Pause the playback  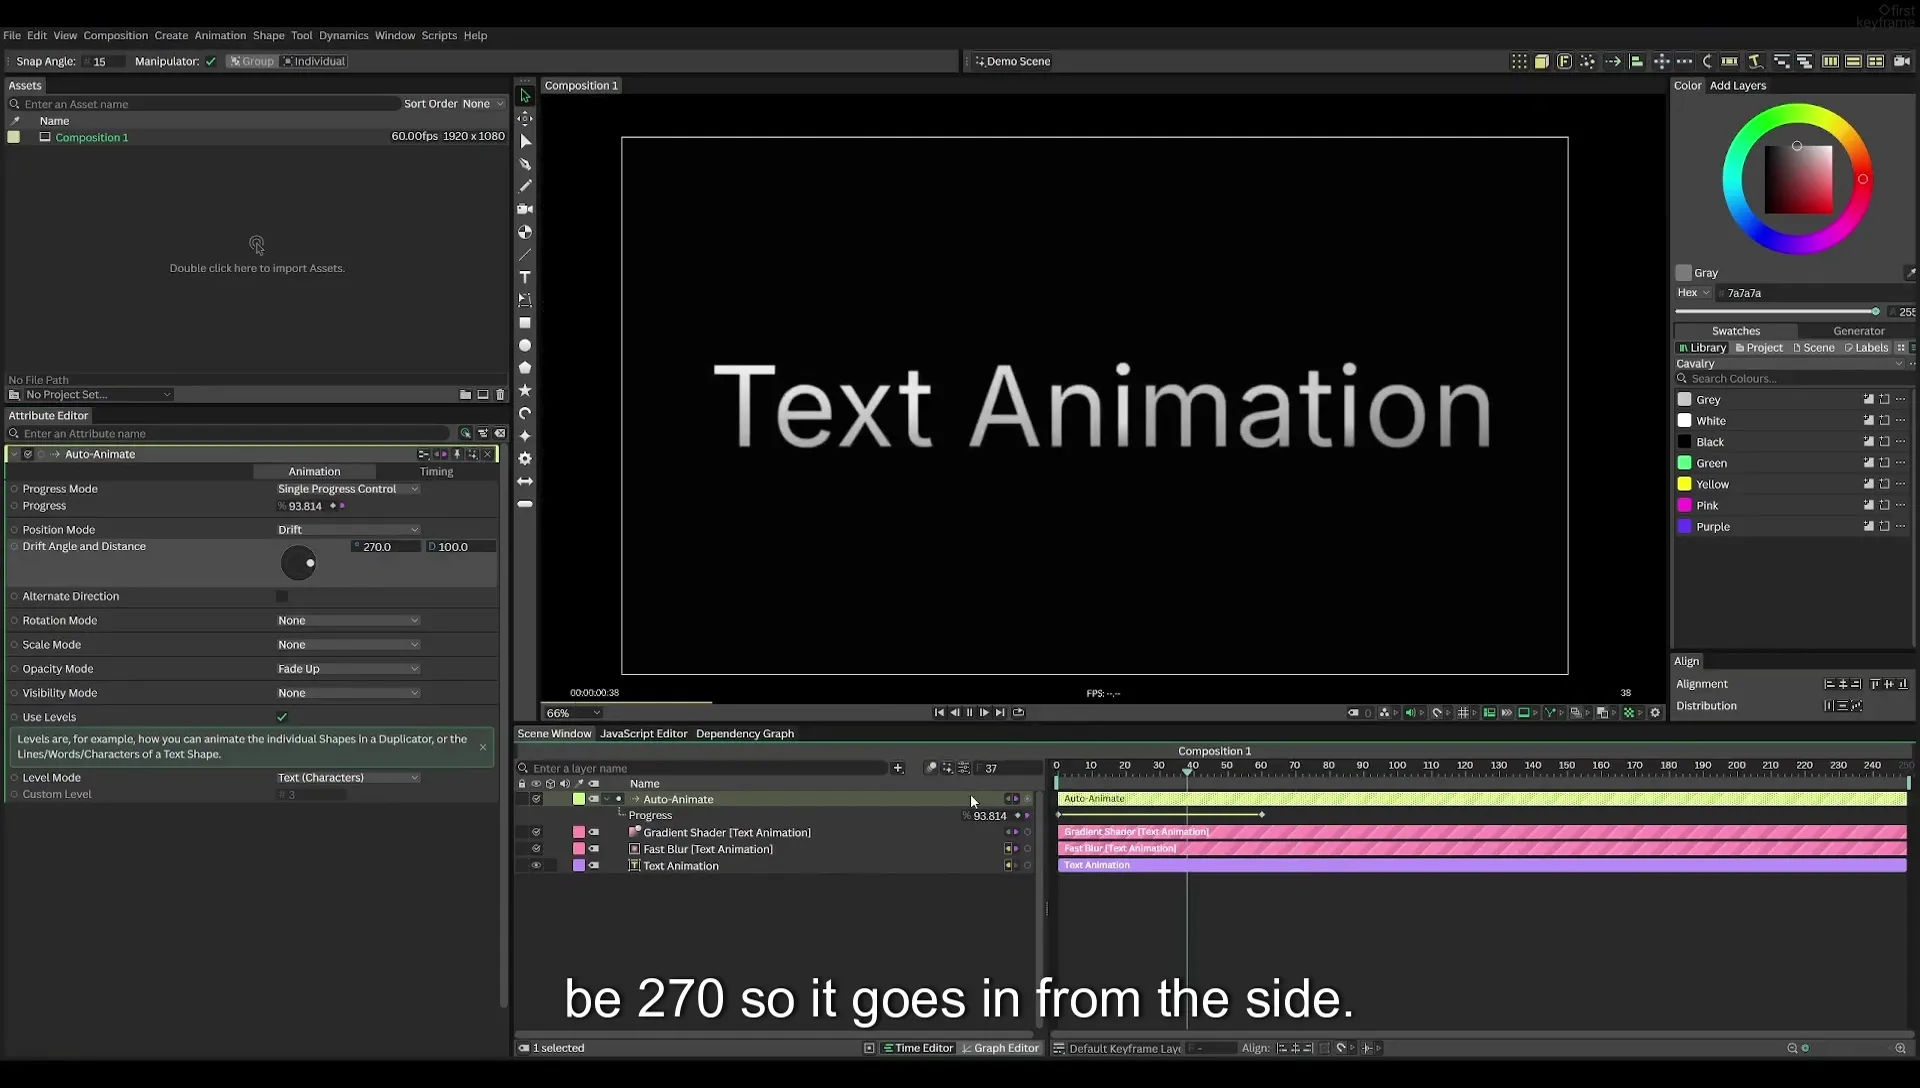(x=969, y=713)
